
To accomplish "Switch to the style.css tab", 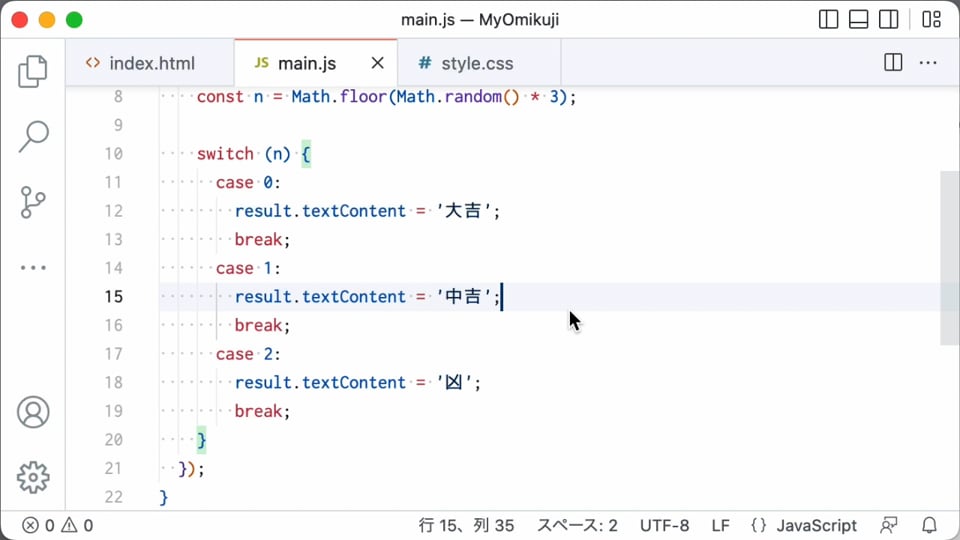I will coord(466,63).
